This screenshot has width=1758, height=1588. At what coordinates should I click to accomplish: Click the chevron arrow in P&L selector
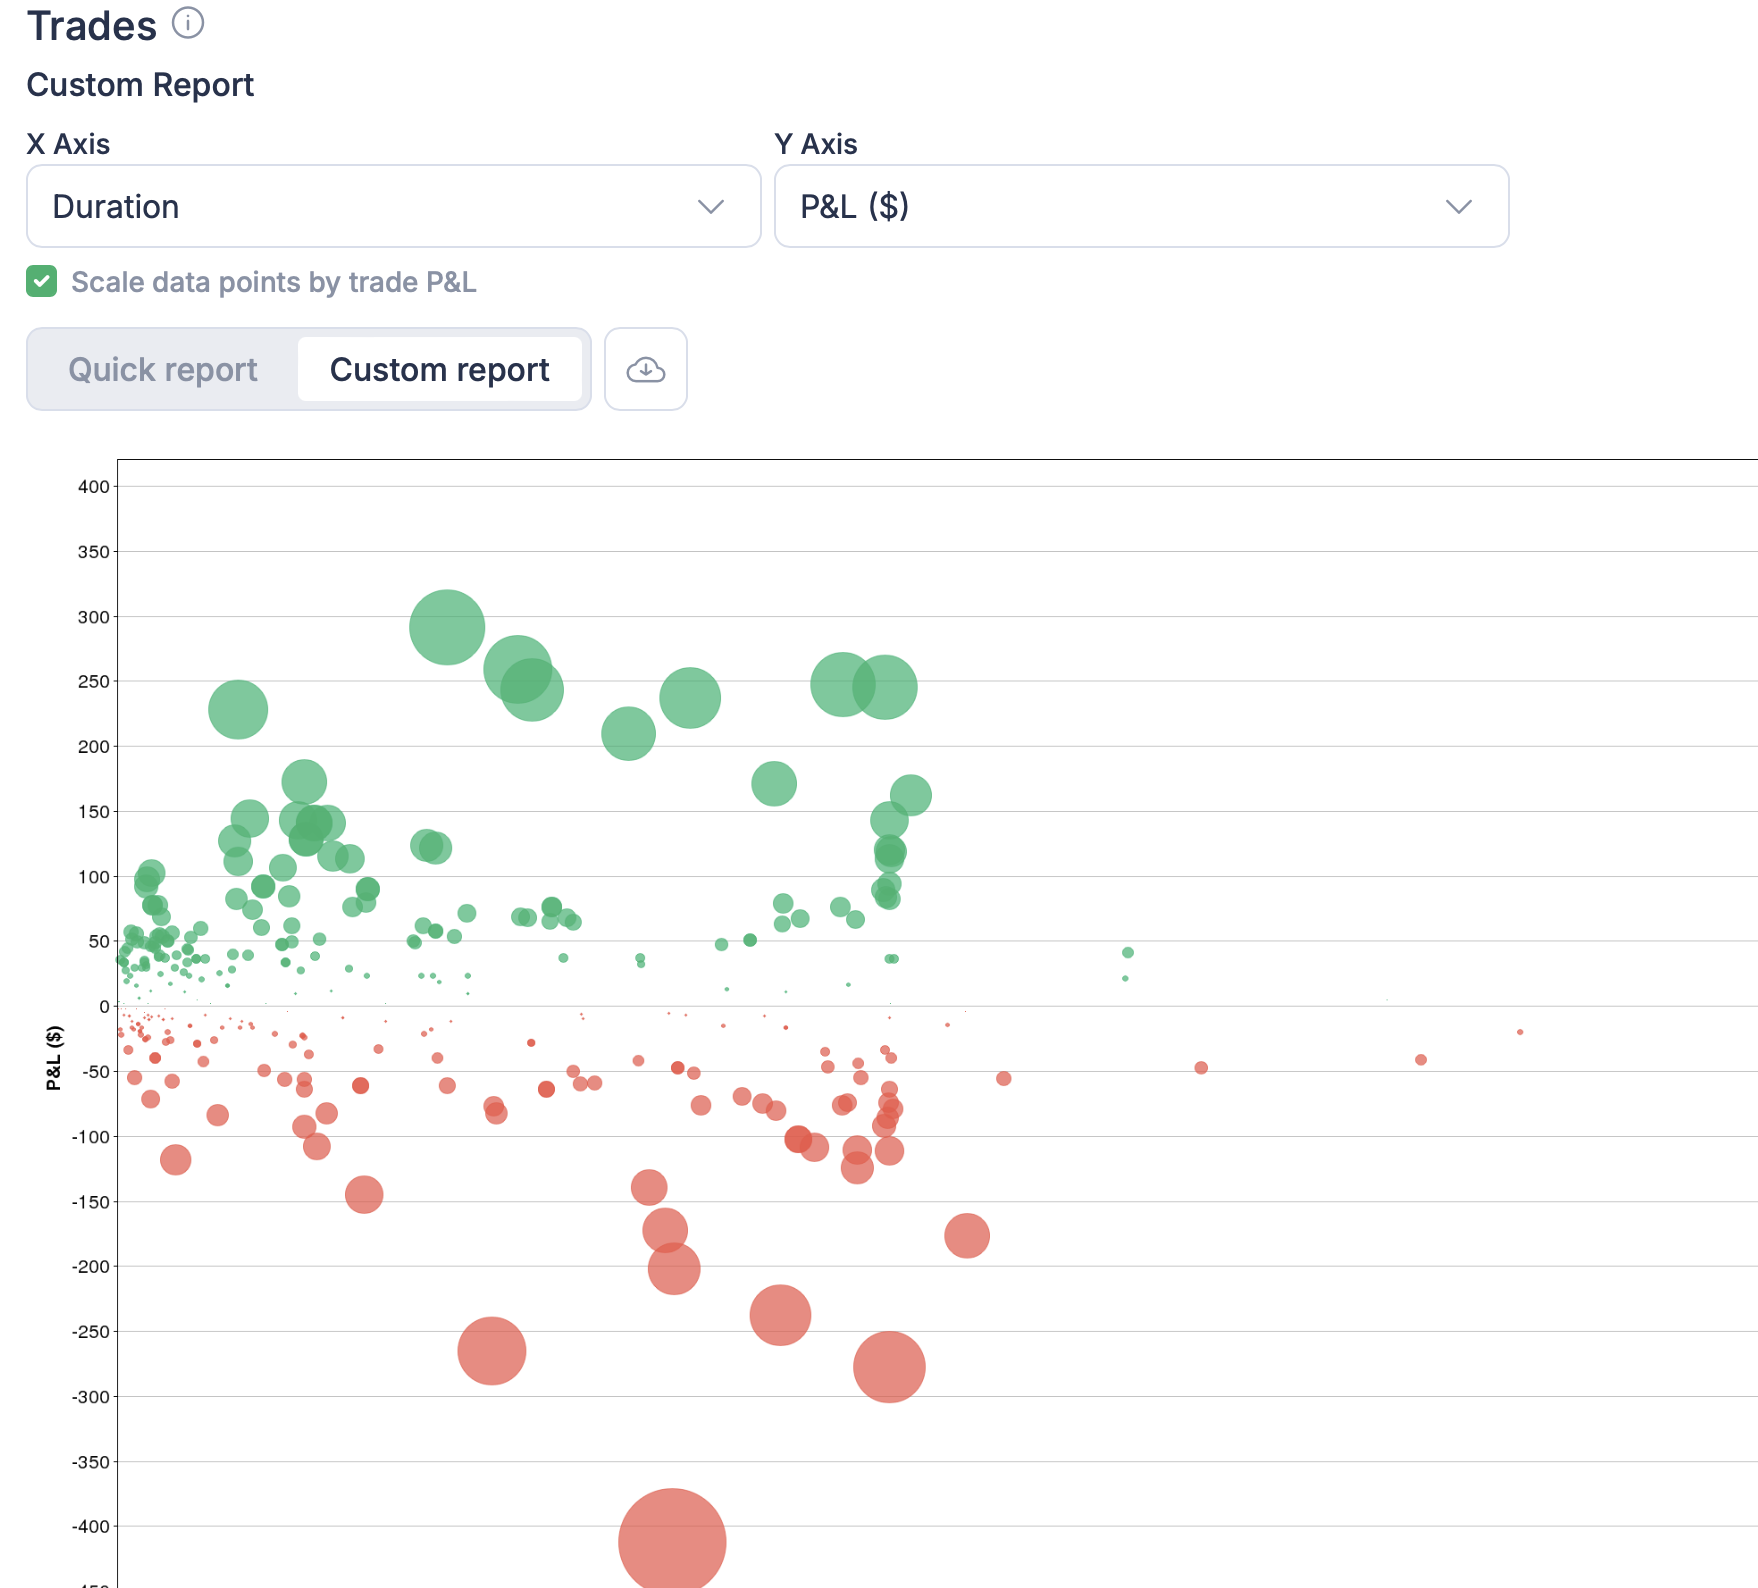click(1459, 207)
